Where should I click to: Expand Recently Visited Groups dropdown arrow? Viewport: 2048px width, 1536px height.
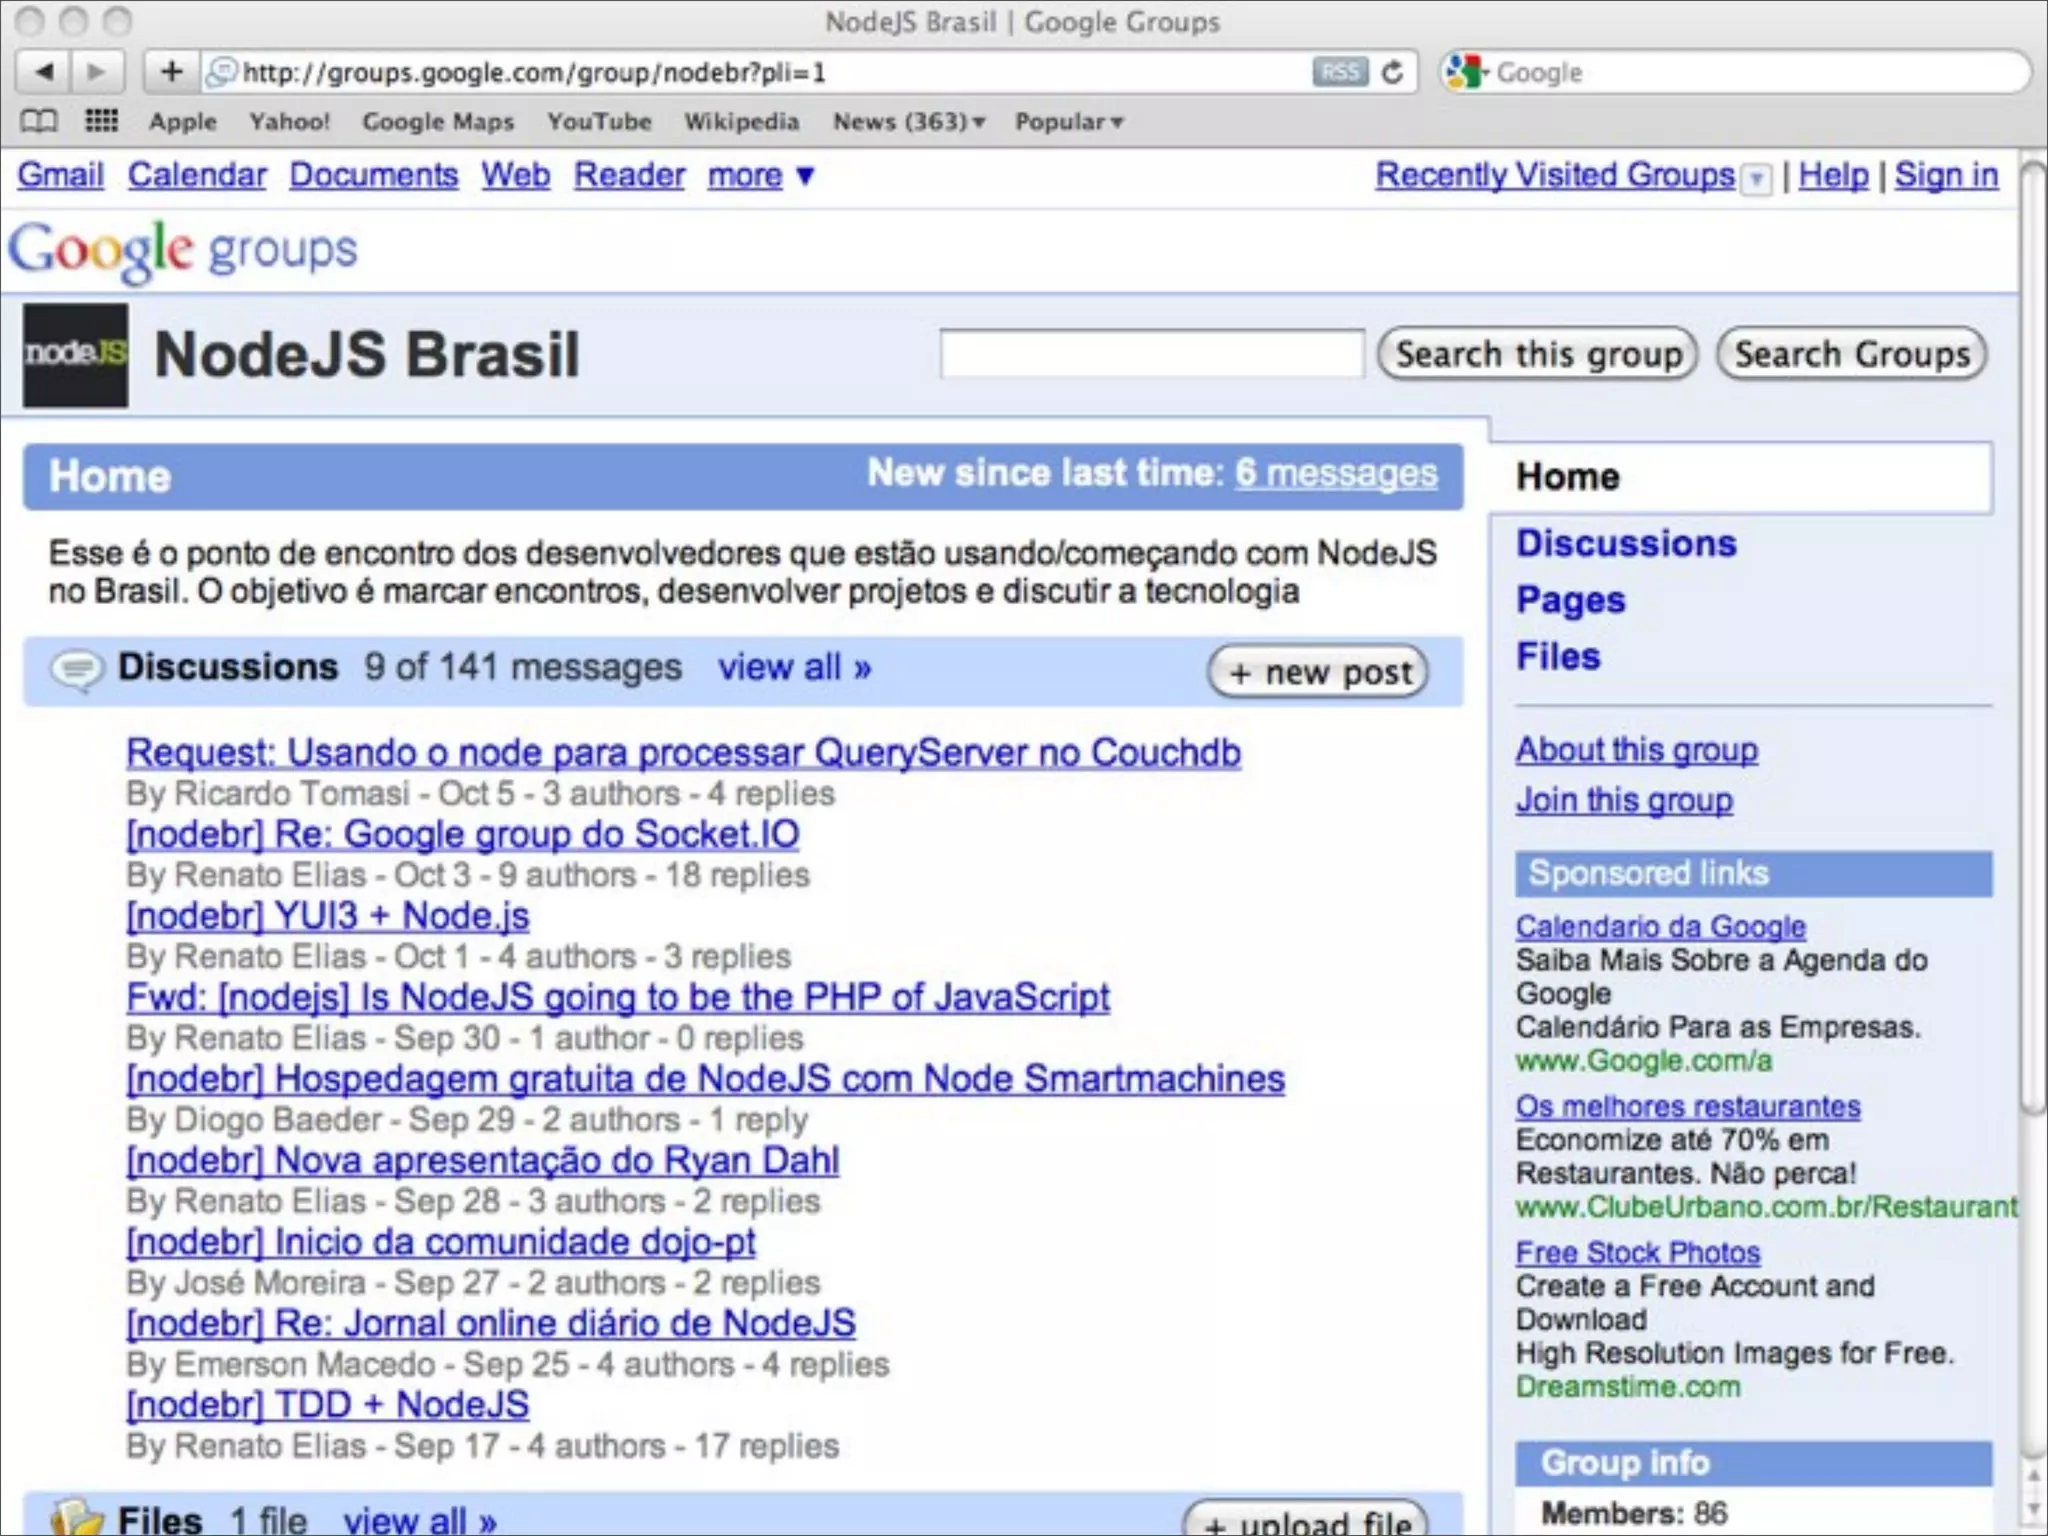point(1756,179)
